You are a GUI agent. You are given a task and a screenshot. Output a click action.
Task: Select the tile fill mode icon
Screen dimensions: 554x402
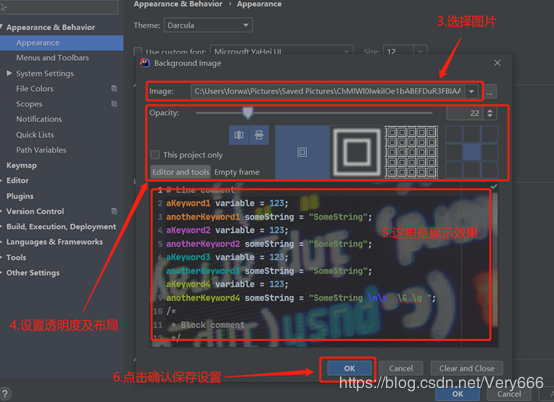[412, 152]
